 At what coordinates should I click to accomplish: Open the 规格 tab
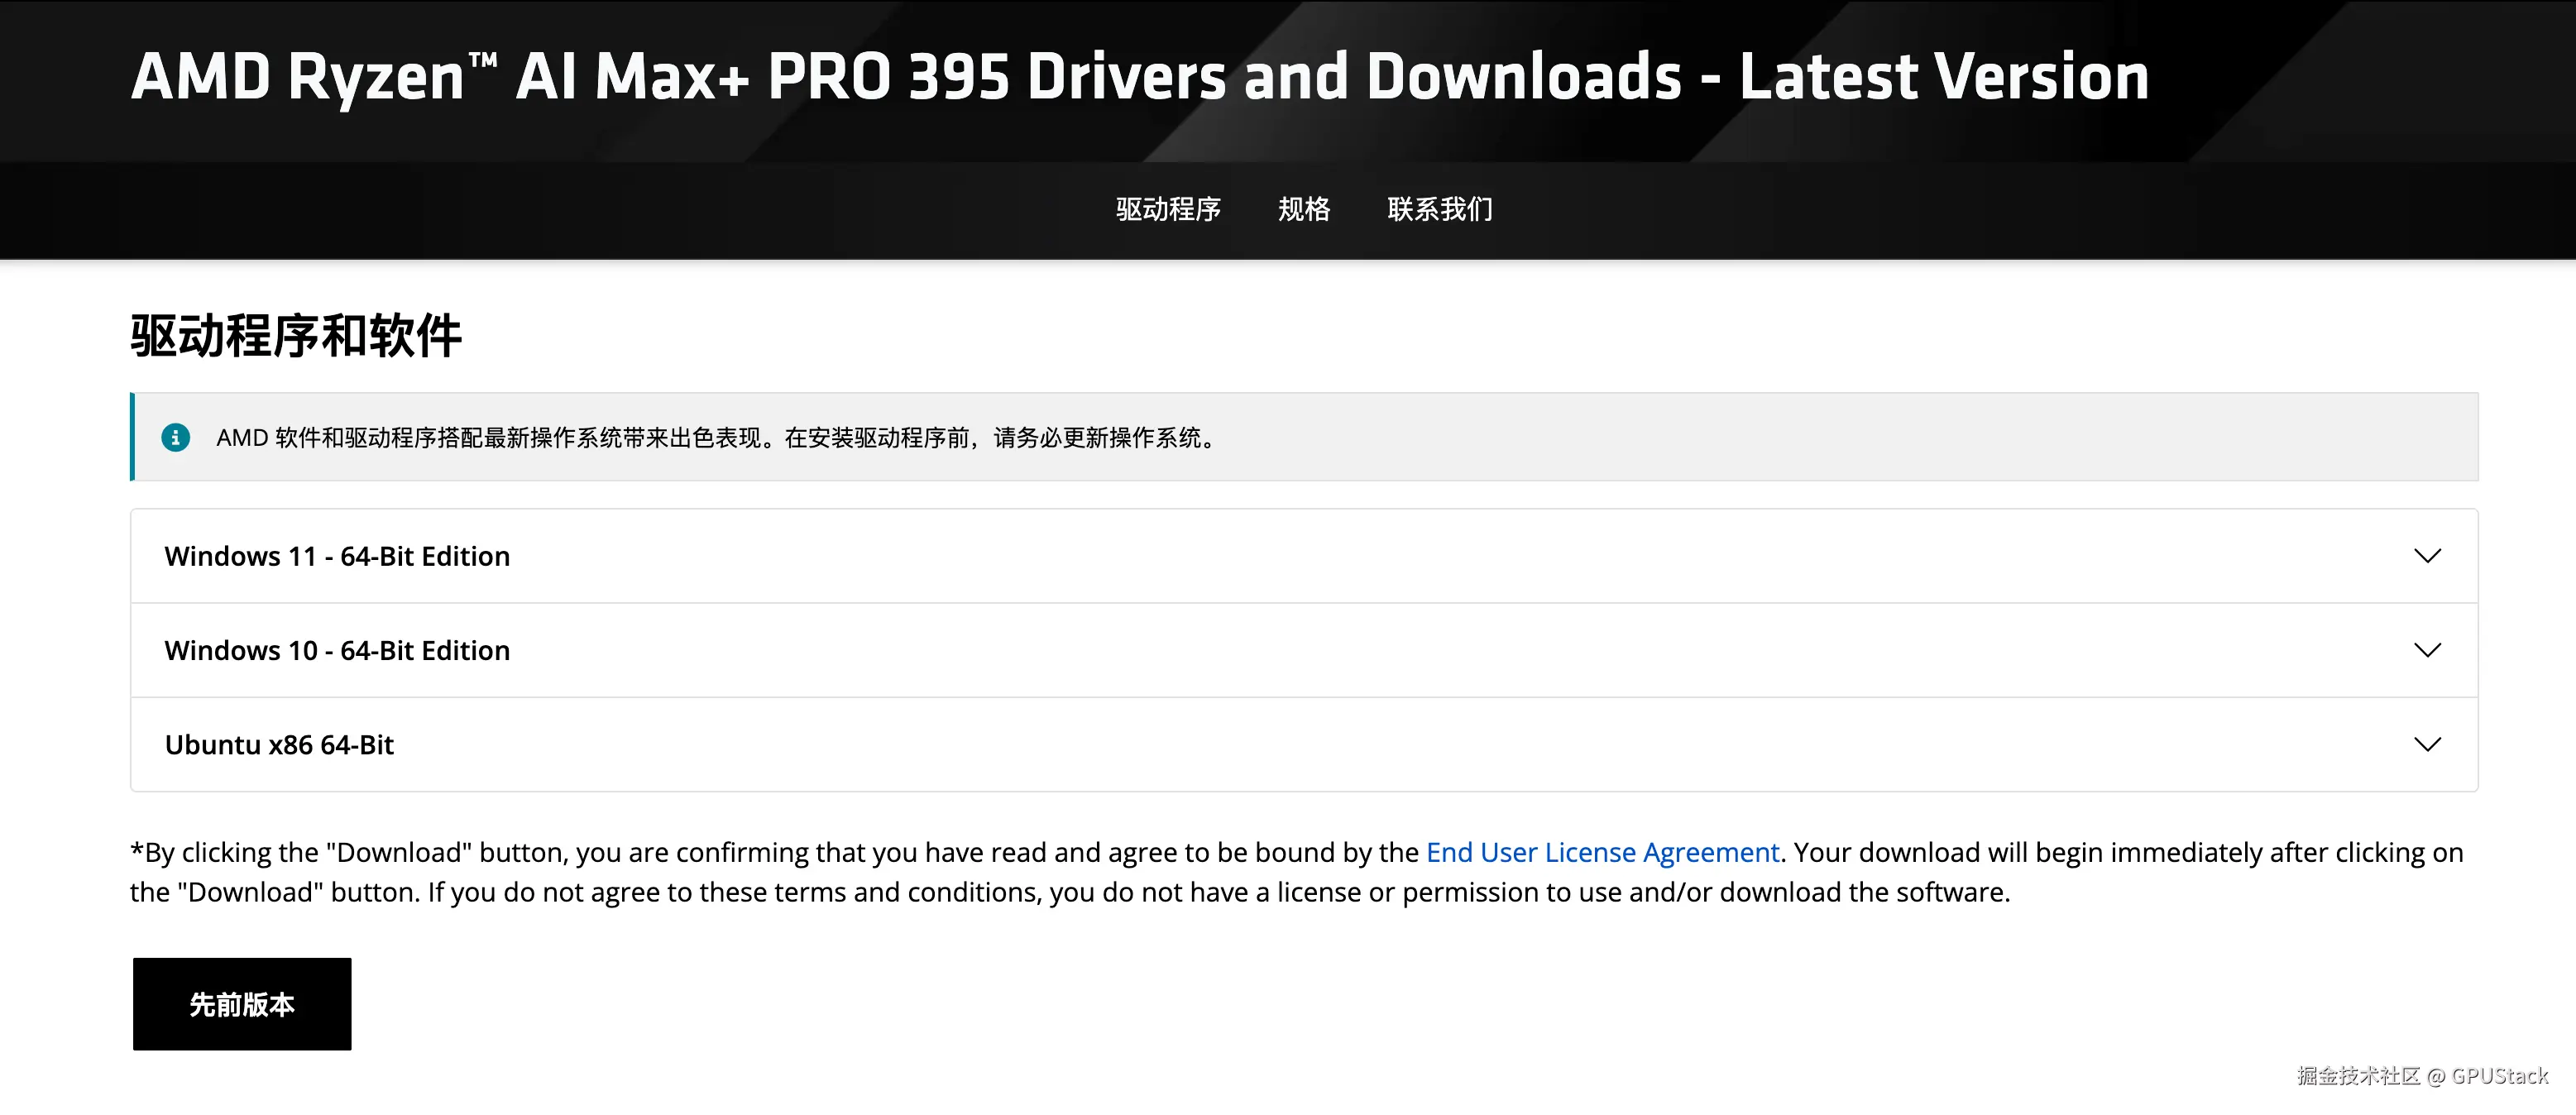(1304, 209)
